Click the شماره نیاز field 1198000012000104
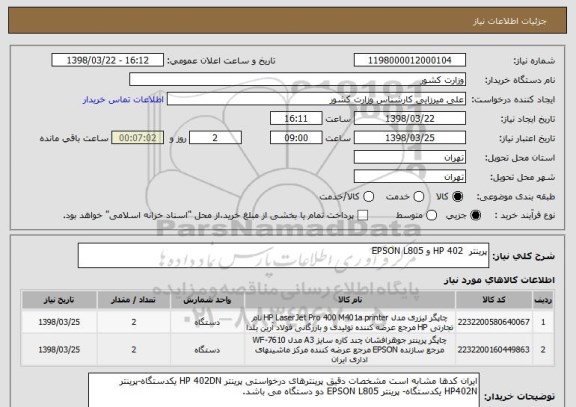Image resolution: width=576 pixels, height=407 pixels. (410, 60)
